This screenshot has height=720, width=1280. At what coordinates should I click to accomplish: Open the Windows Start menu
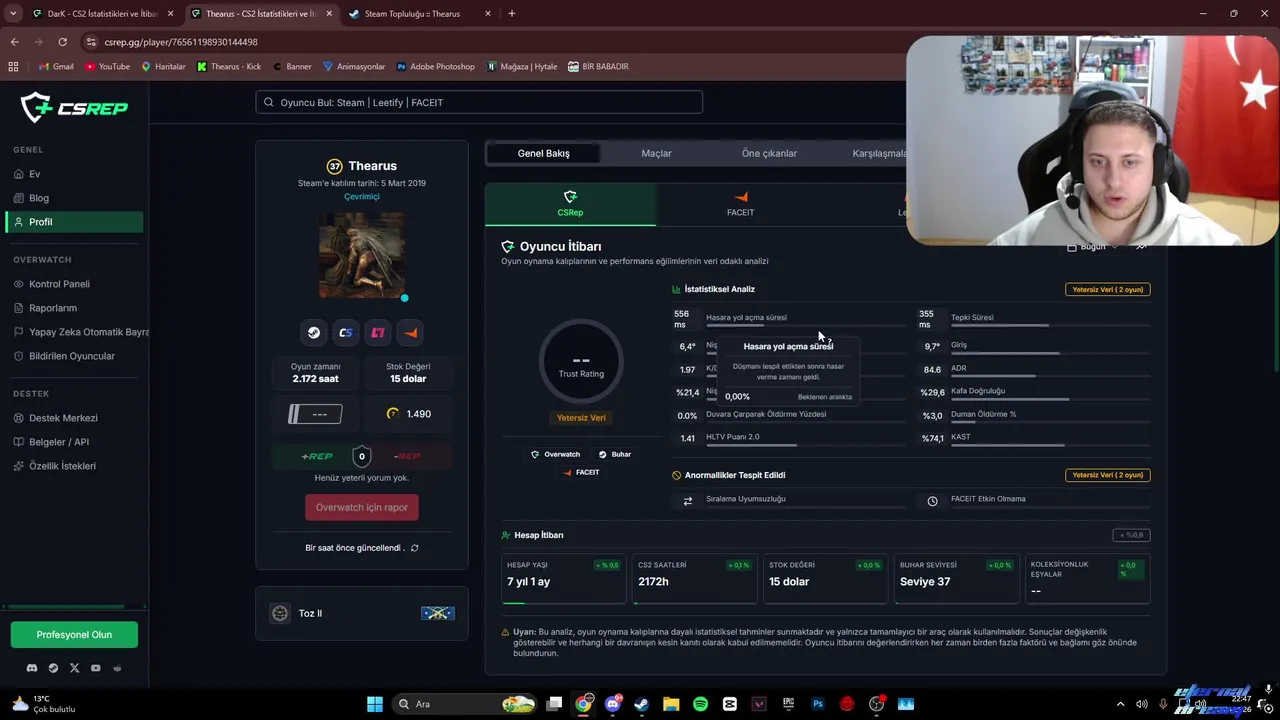click(x=375, y=704)
